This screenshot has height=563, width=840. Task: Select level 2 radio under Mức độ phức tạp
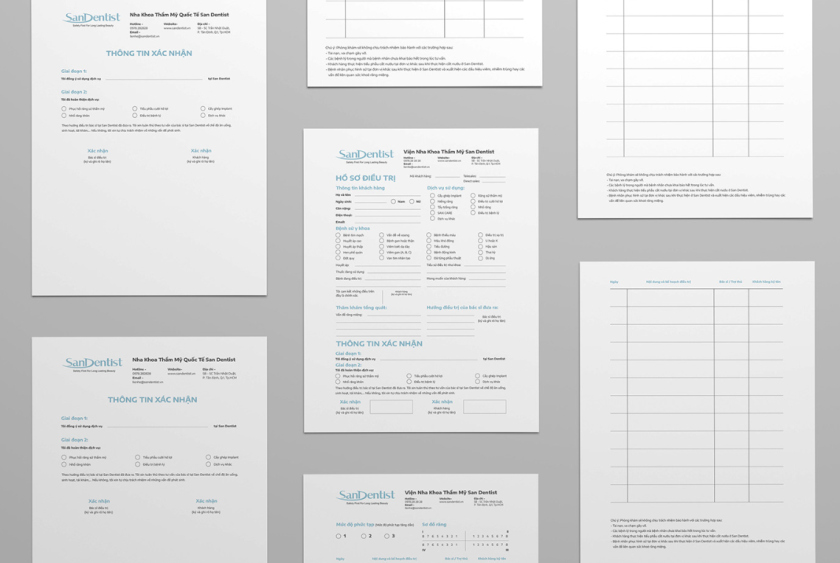tap(363, 536)
